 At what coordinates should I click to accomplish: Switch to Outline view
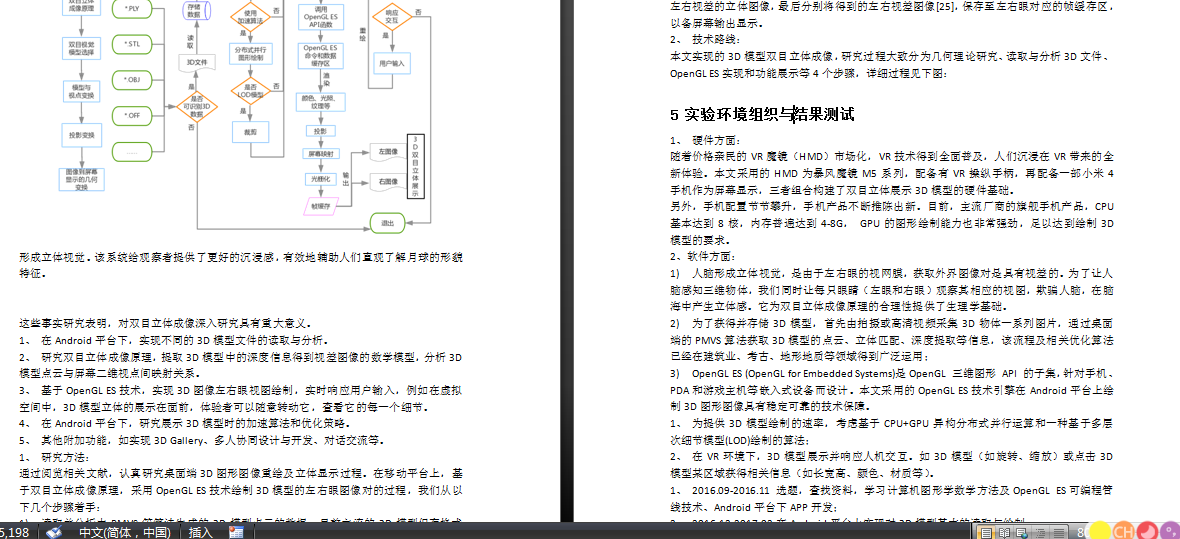(x=1040, y=532)
